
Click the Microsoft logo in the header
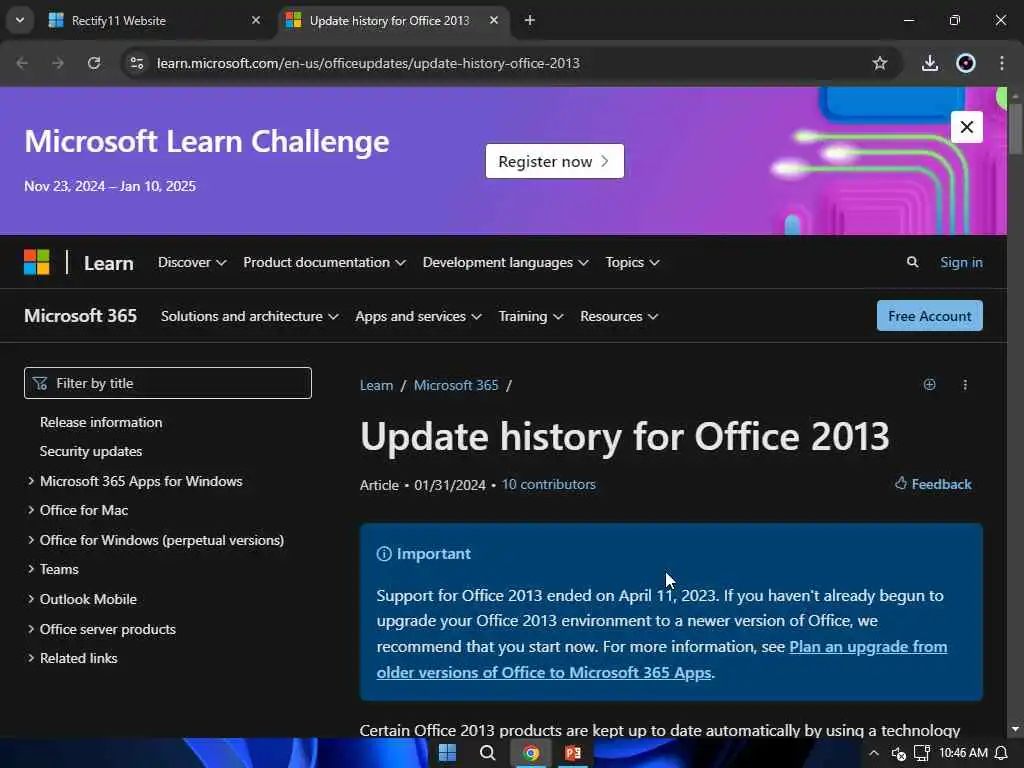[x=37, y=263]
